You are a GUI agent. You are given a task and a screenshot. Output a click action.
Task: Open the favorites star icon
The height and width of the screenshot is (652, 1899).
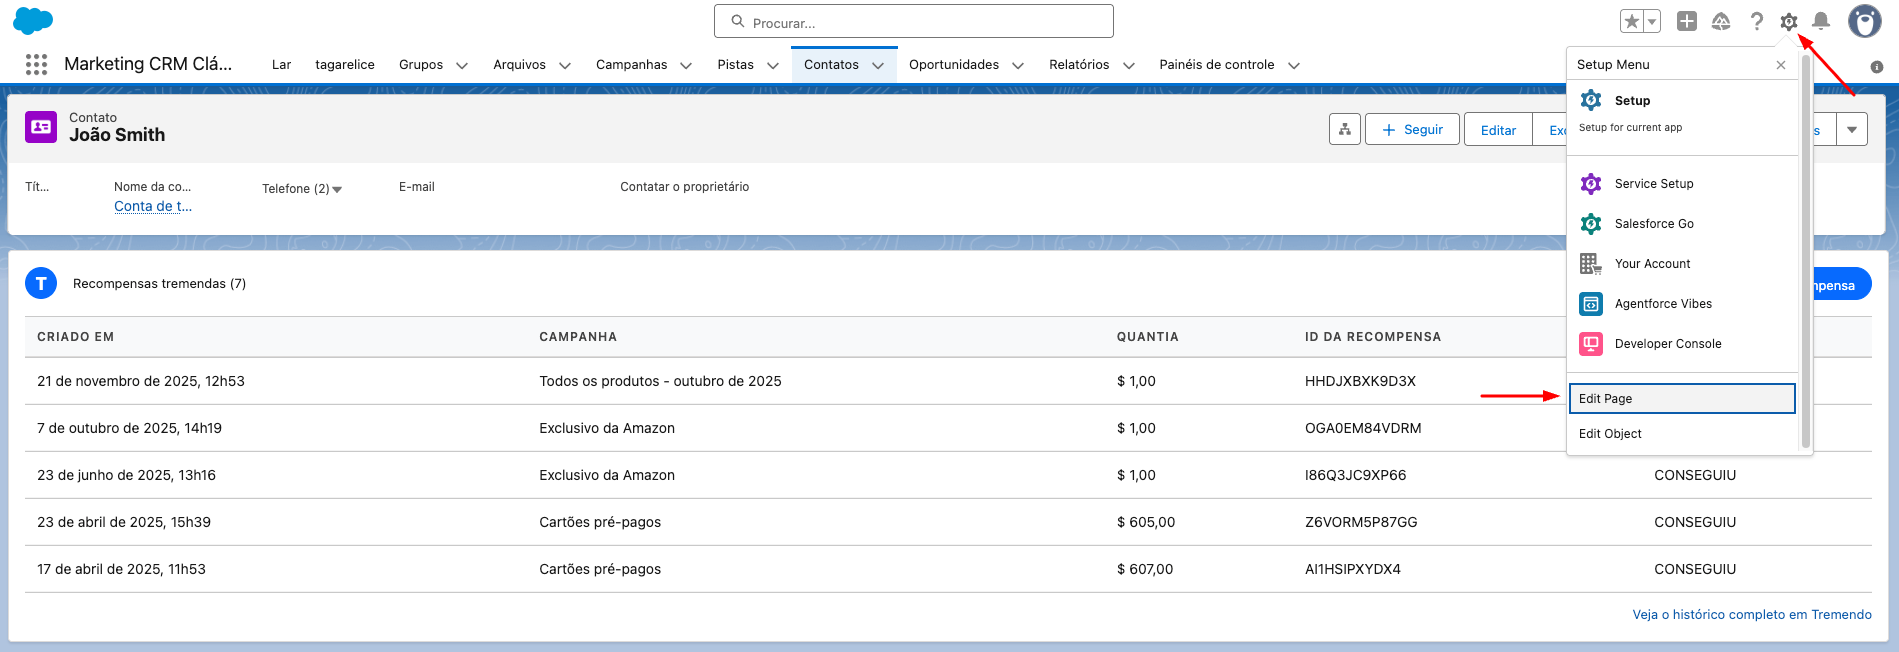click(1632, 21)
